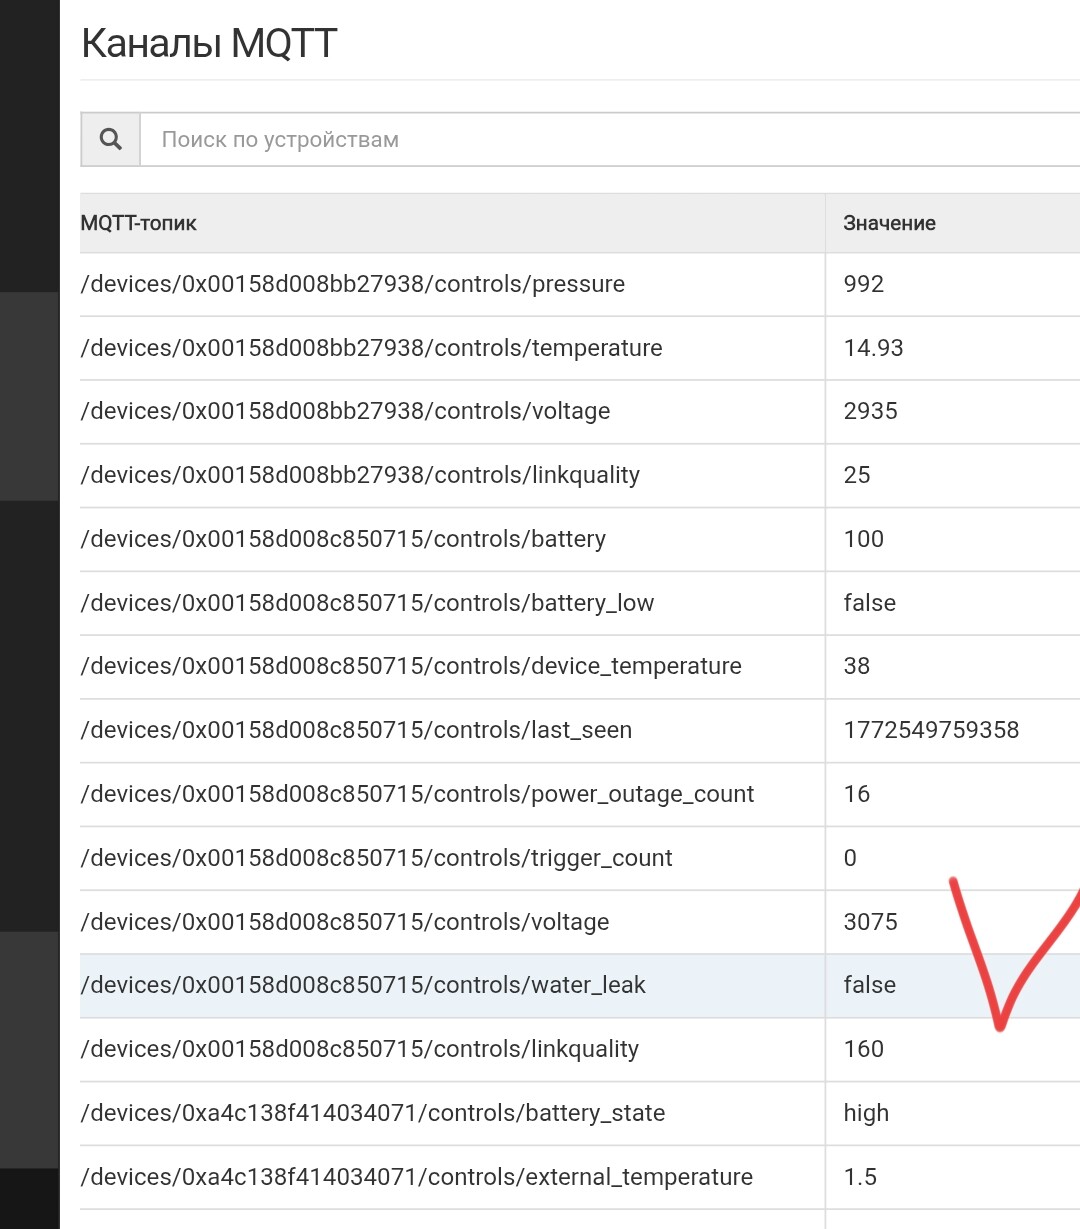Open the device_temperature topic row
This screenshot has height=1229, width=1080.
click(411, 666)
